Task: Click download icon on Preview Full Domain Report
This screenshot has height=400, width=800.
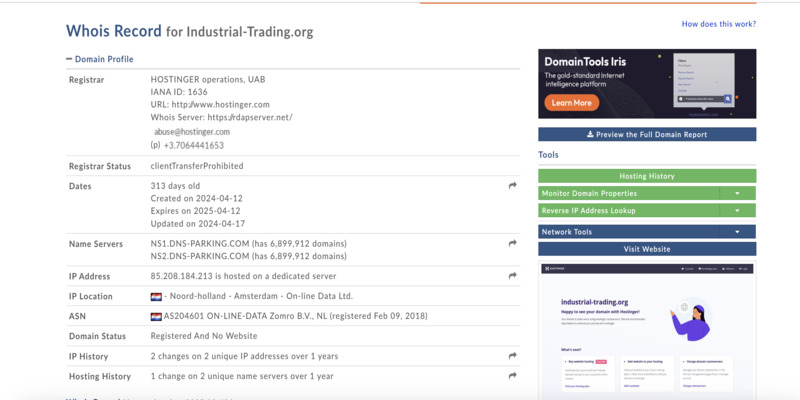Action: (590, 134)
